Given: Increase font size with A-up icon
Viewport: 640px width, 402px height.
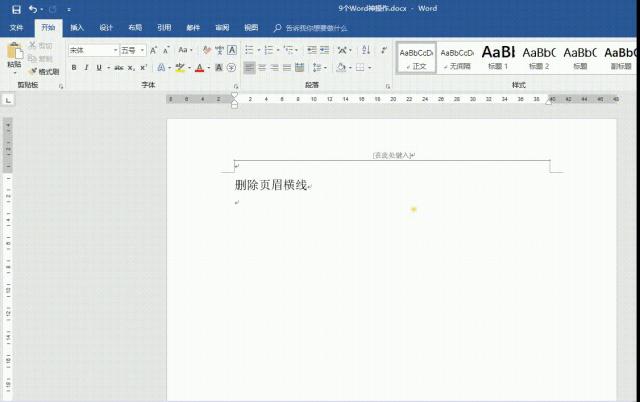Looking at the screenshot, I should [153, 50].
